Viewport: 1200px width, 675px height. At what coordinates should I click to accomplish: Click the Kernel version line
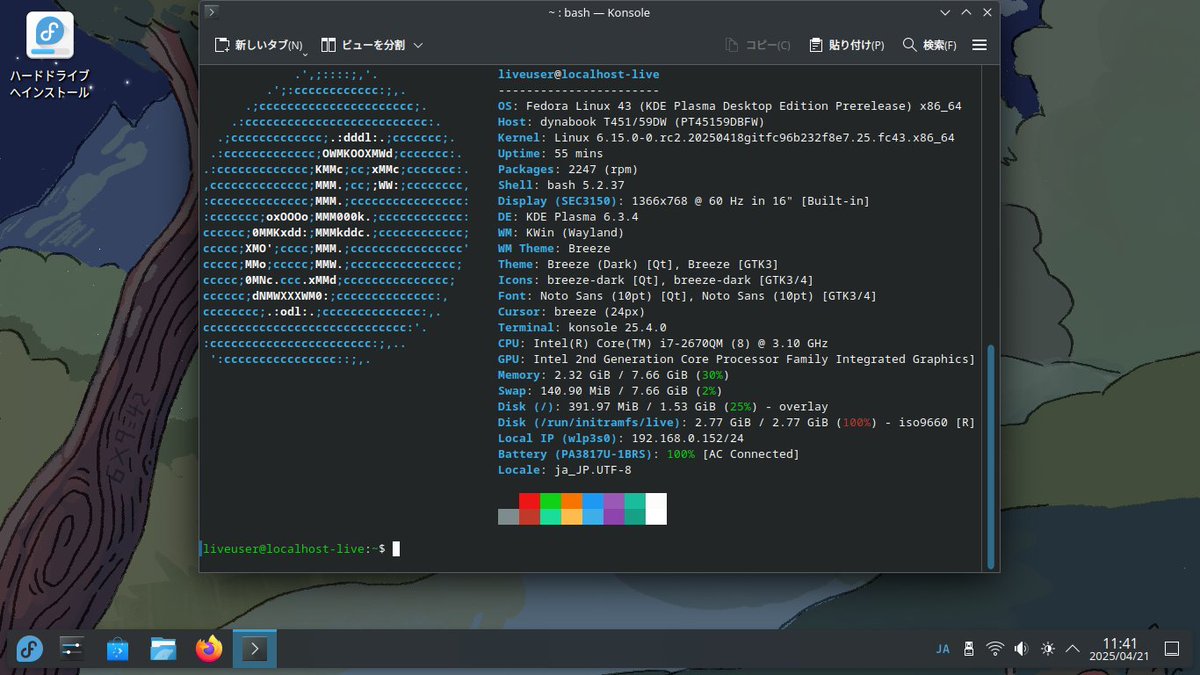point(726,138)
